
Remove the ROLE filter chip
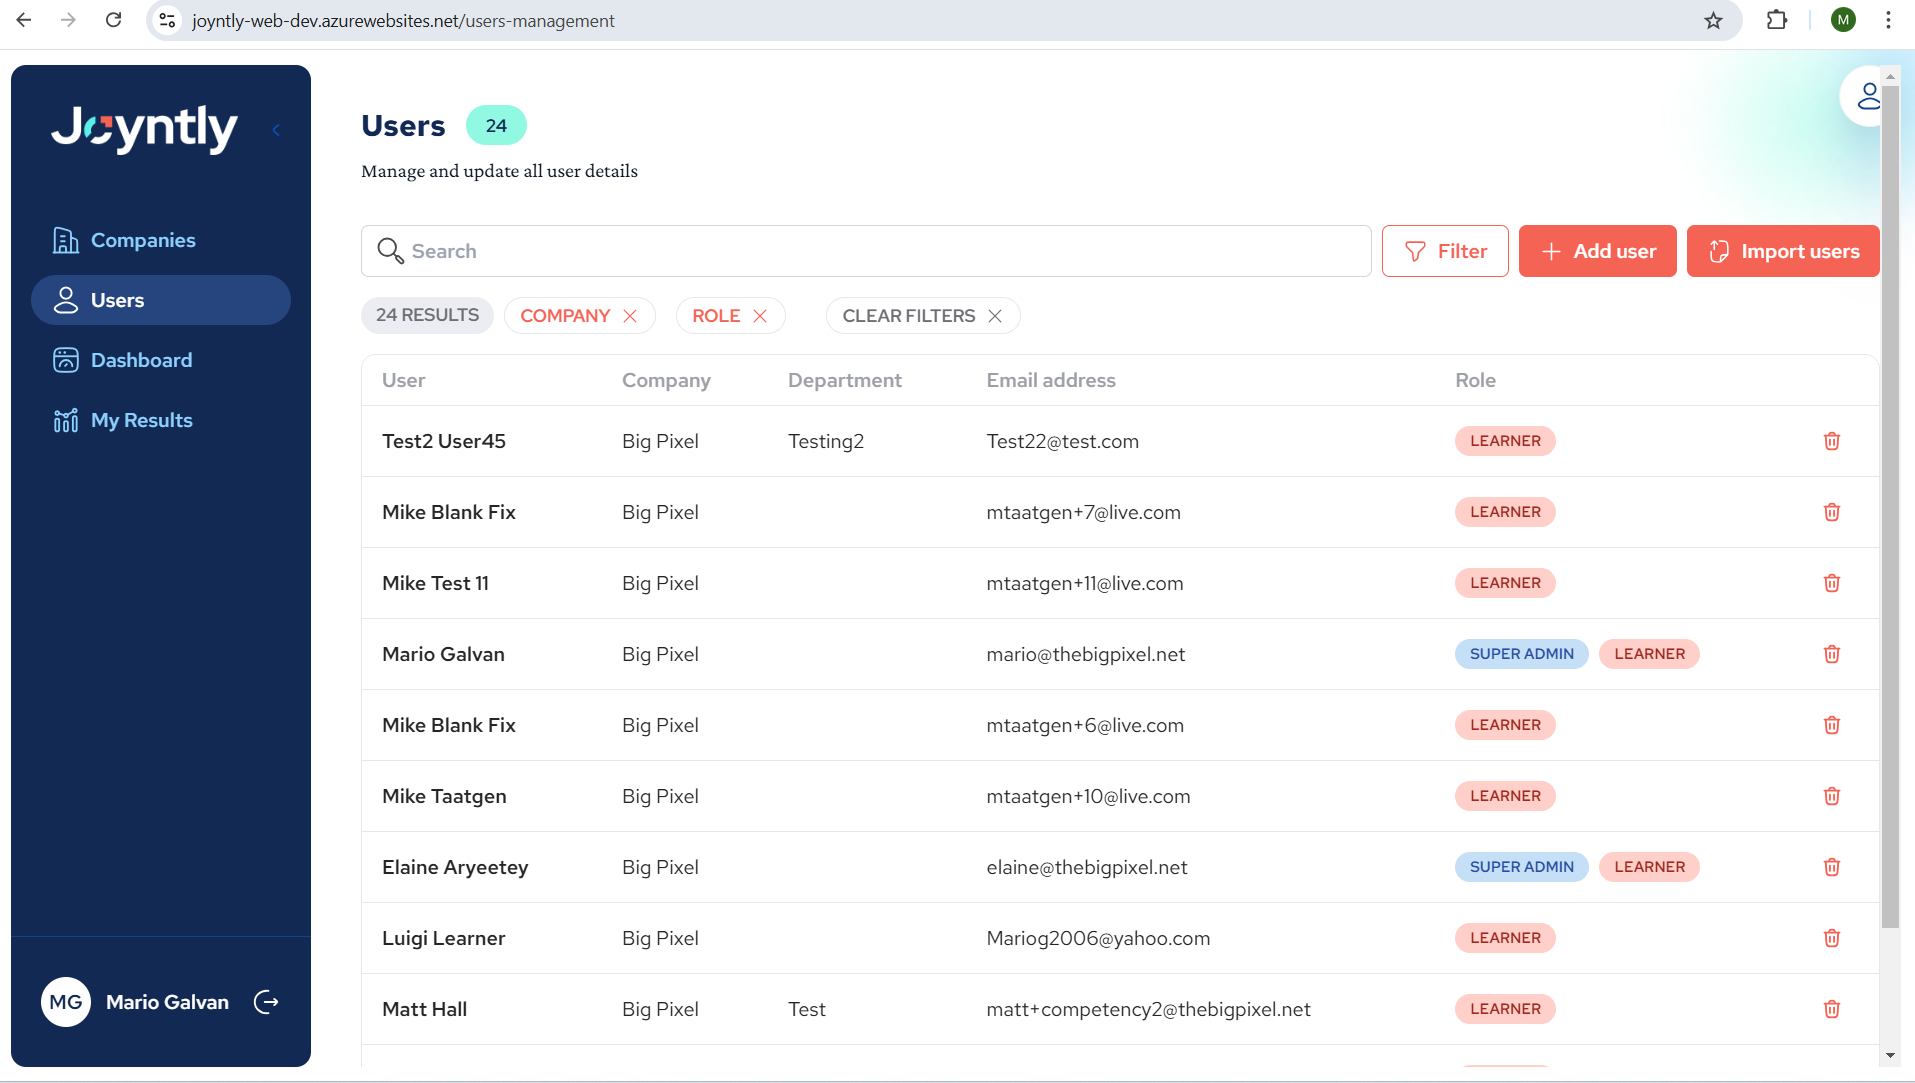click(x=760, y=316)
